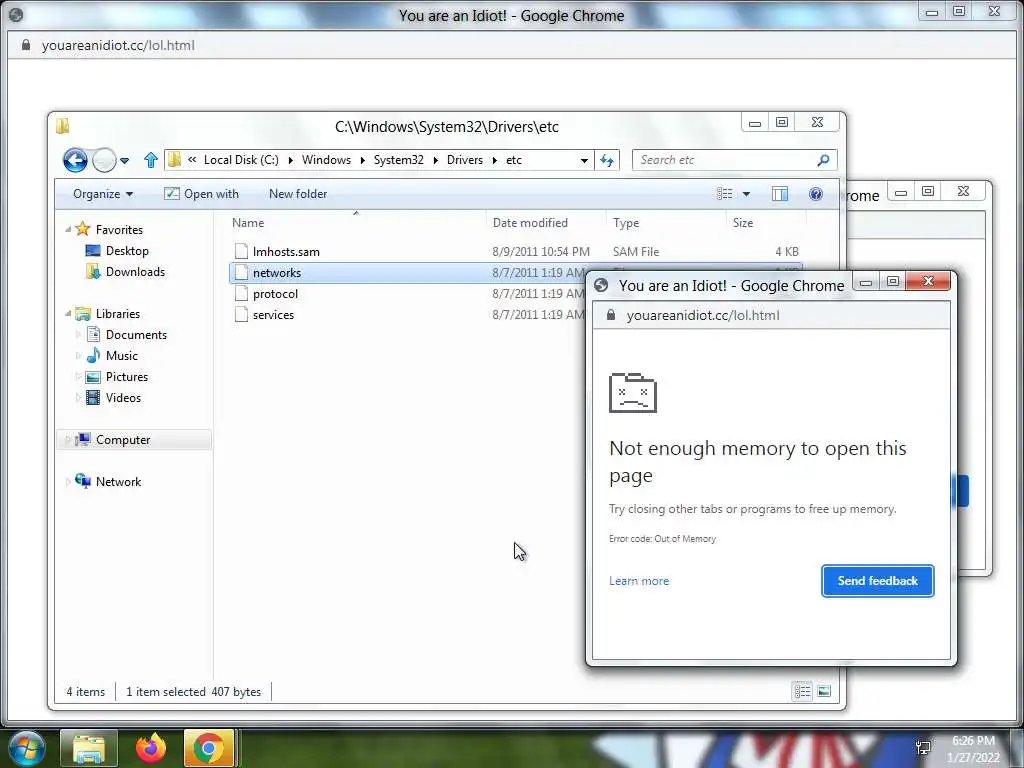
Task: Open the Documents library
Action: [x=136, y=334]
